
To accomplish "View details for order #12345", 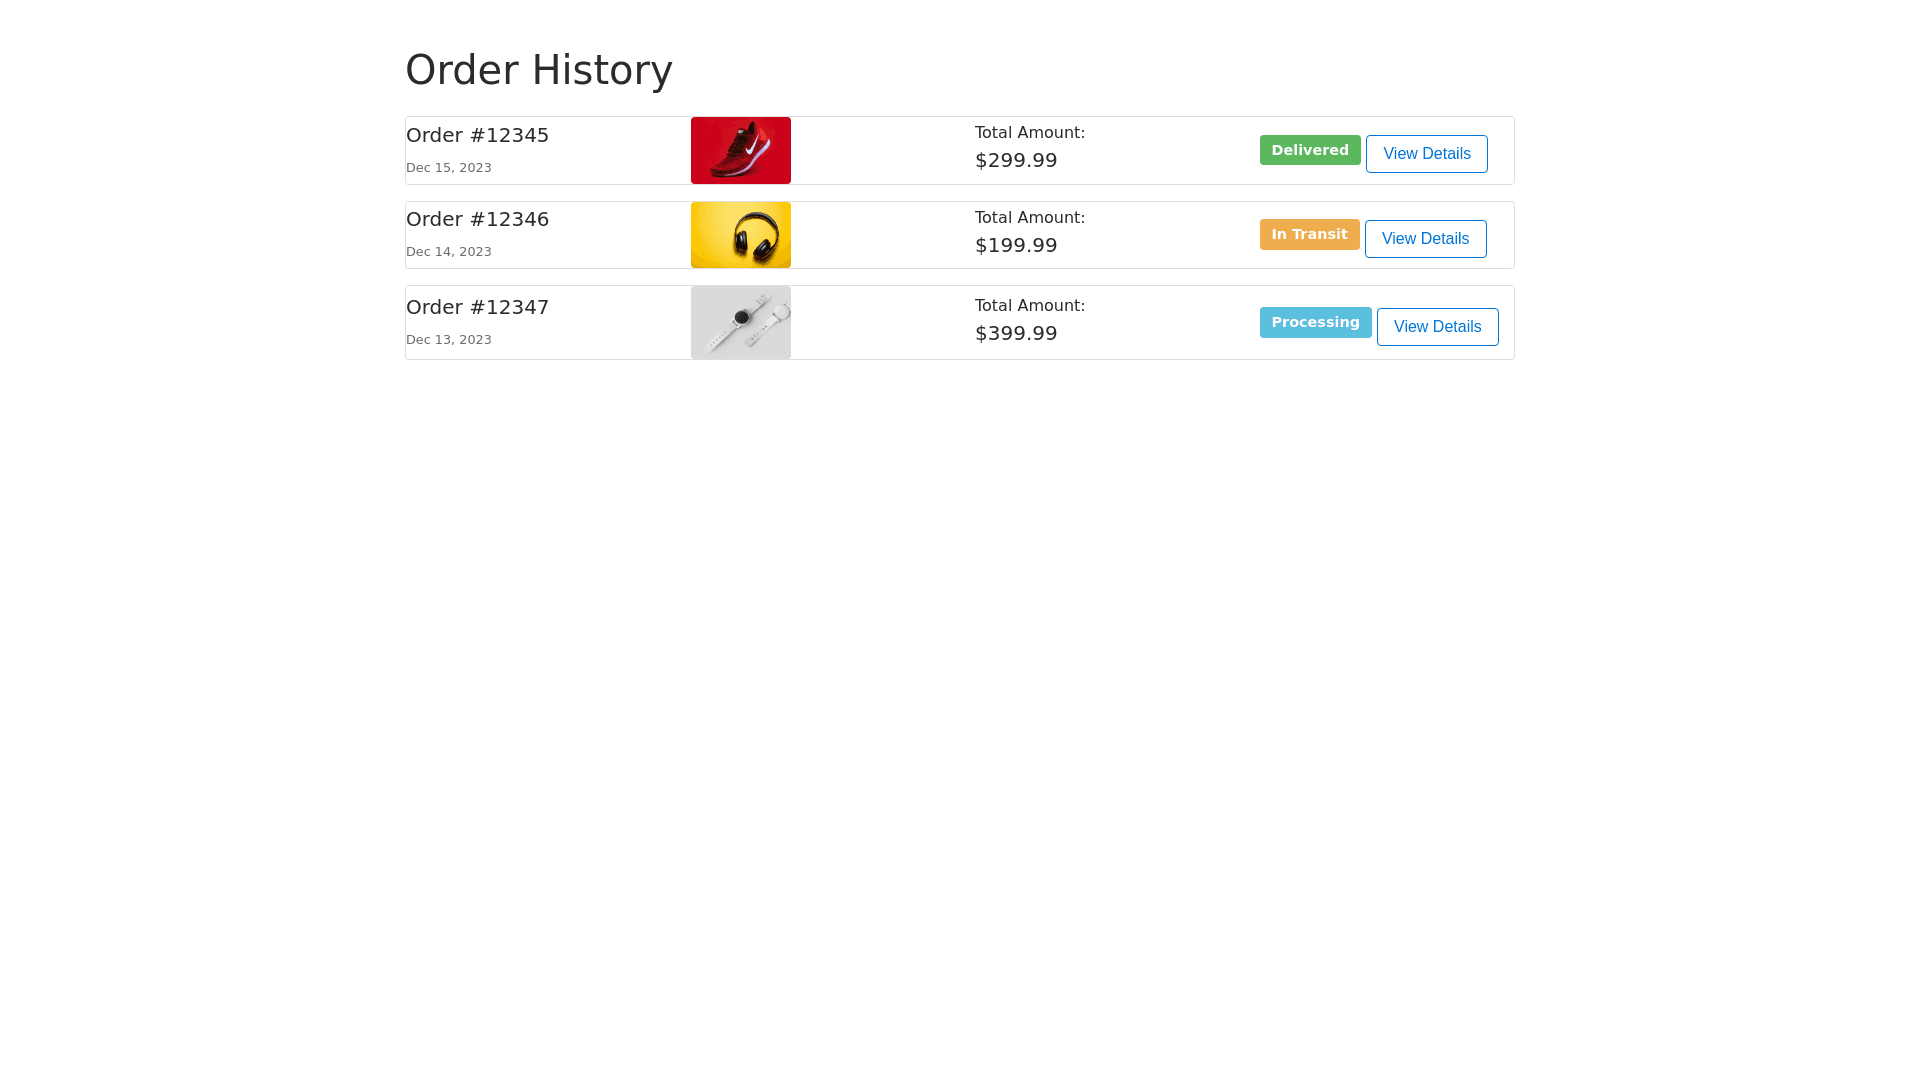I will click(x=1426, y=154).
